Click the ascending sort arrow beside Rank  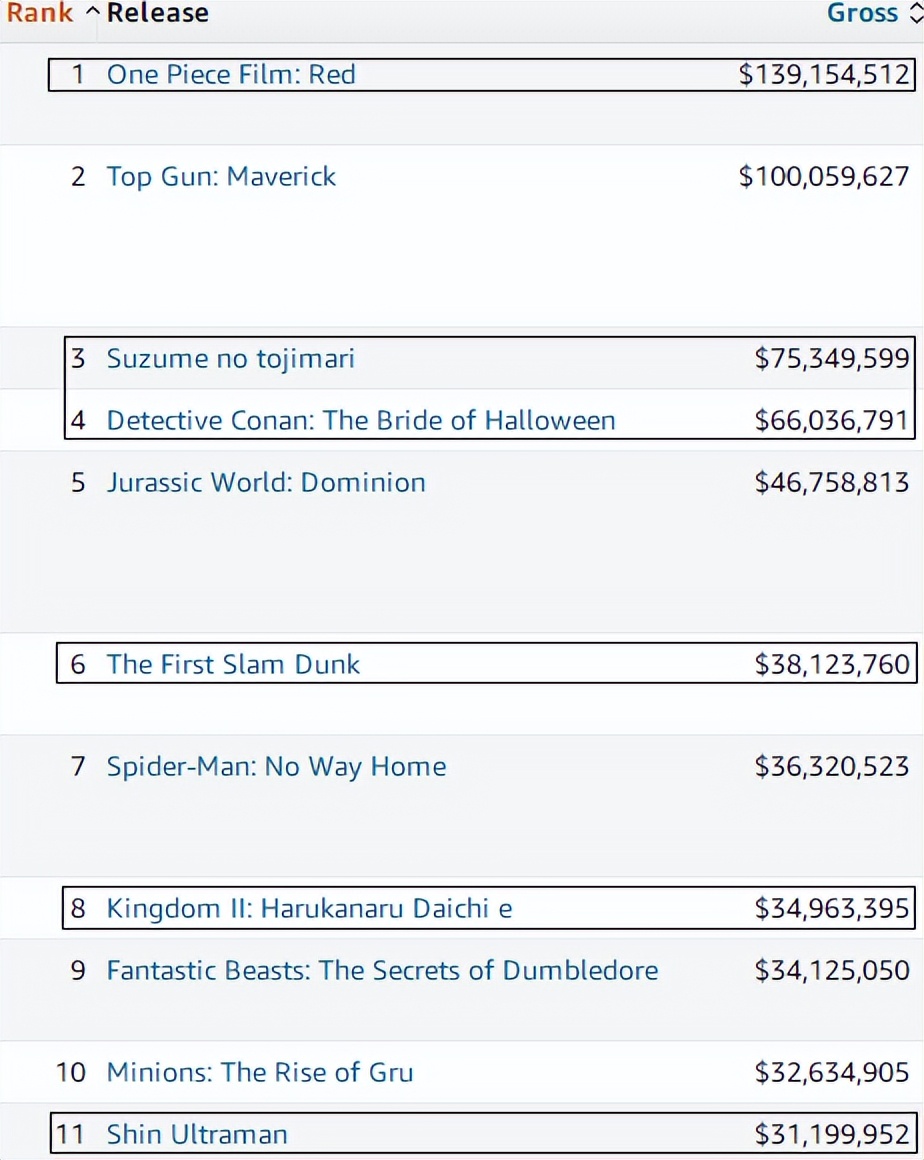click(91, 14)
